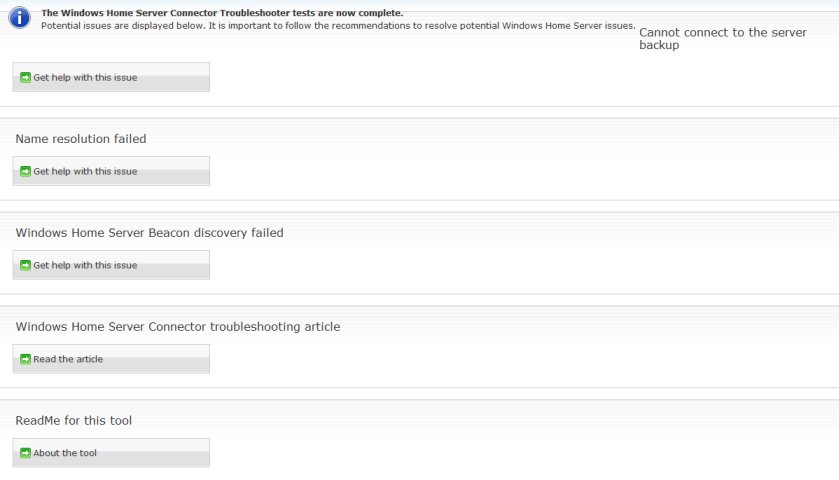Click green arrow icon beside About the tool

click(25, 453)
